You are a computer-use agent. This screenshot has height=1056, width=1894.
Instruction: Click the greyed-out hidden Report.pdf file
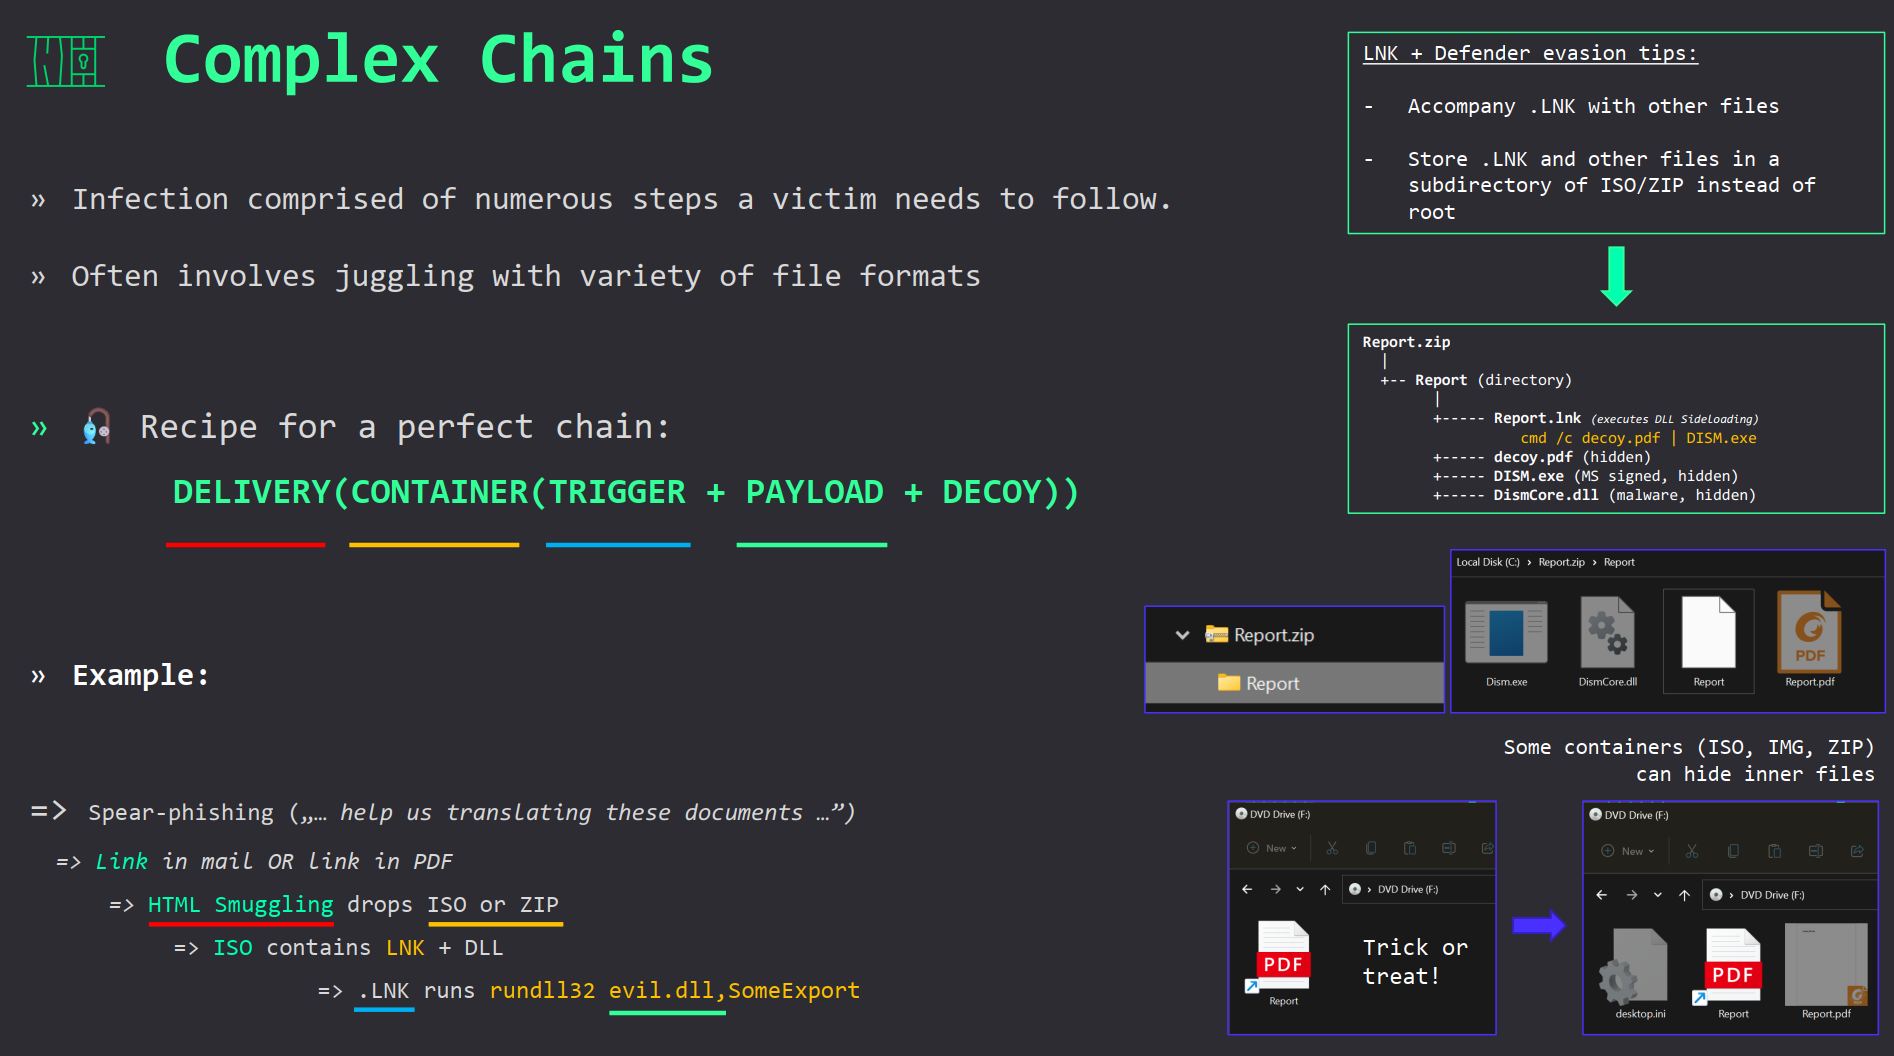click(1826, 966)
